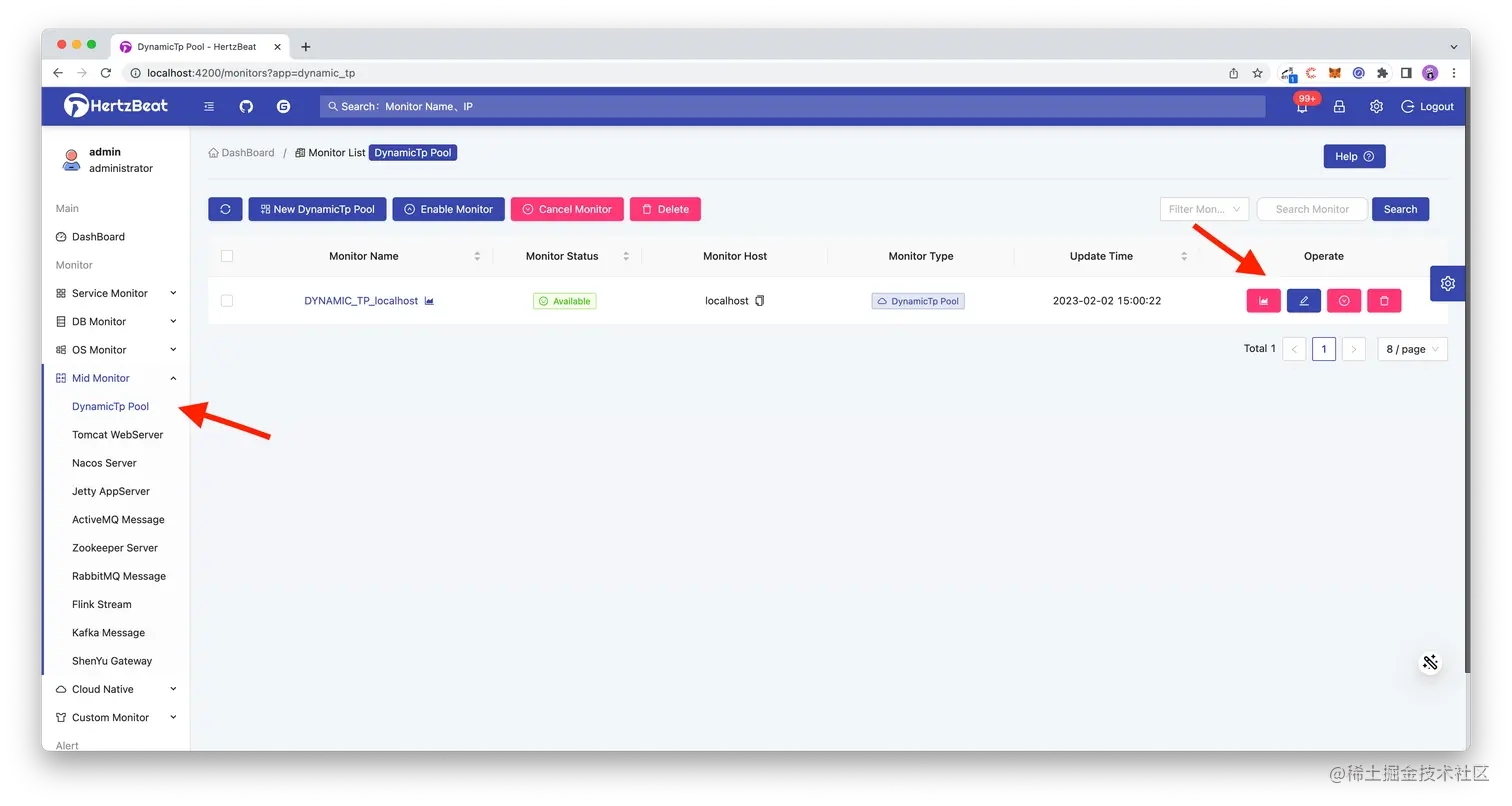The image size is (1512, 806).
Task: Open the monitor metrics chart icon for DYNAMIC_TP_localhost
Action: (1263, 300)
